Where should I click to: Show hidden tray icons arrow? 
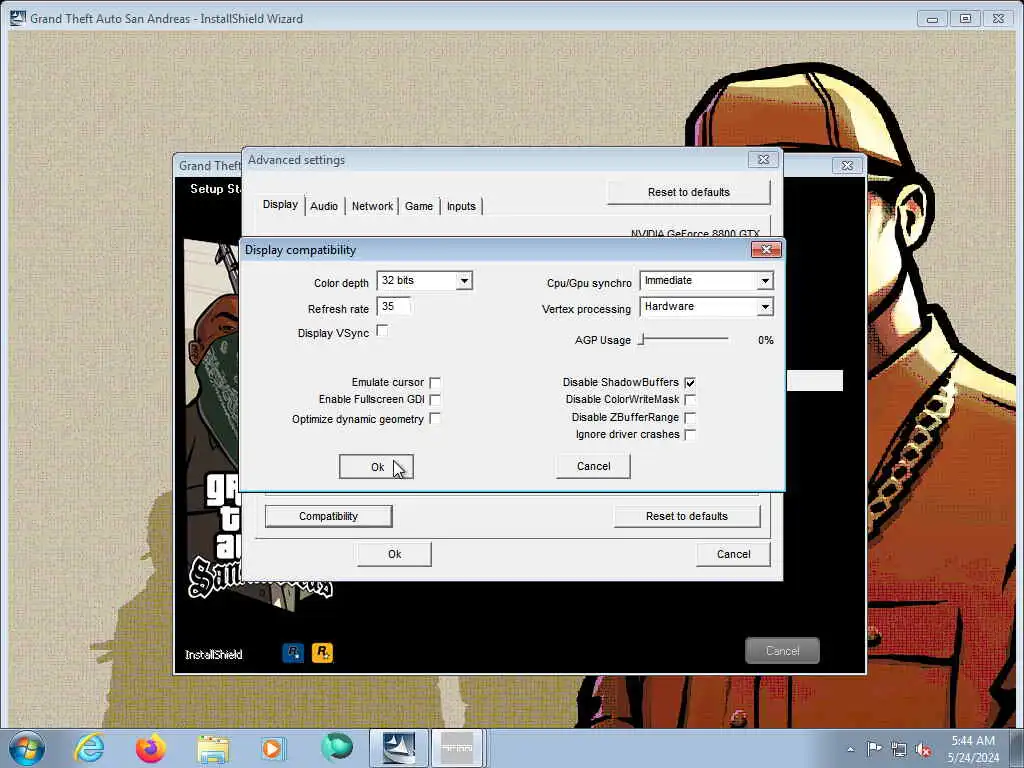point(850,749)
